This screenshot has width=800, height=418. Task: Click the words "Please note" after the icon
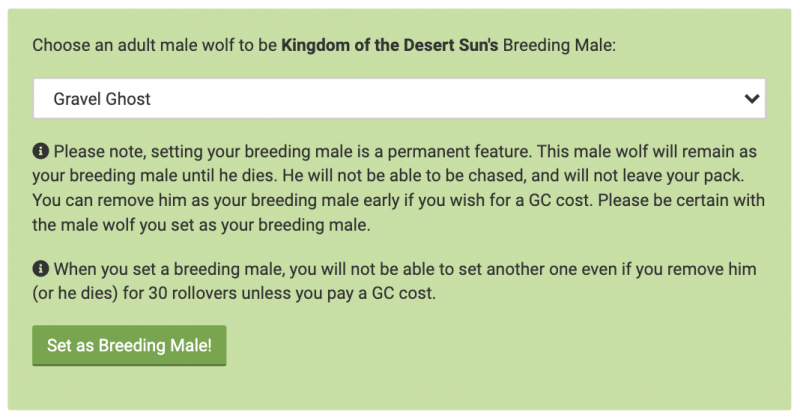pos(98,152)
